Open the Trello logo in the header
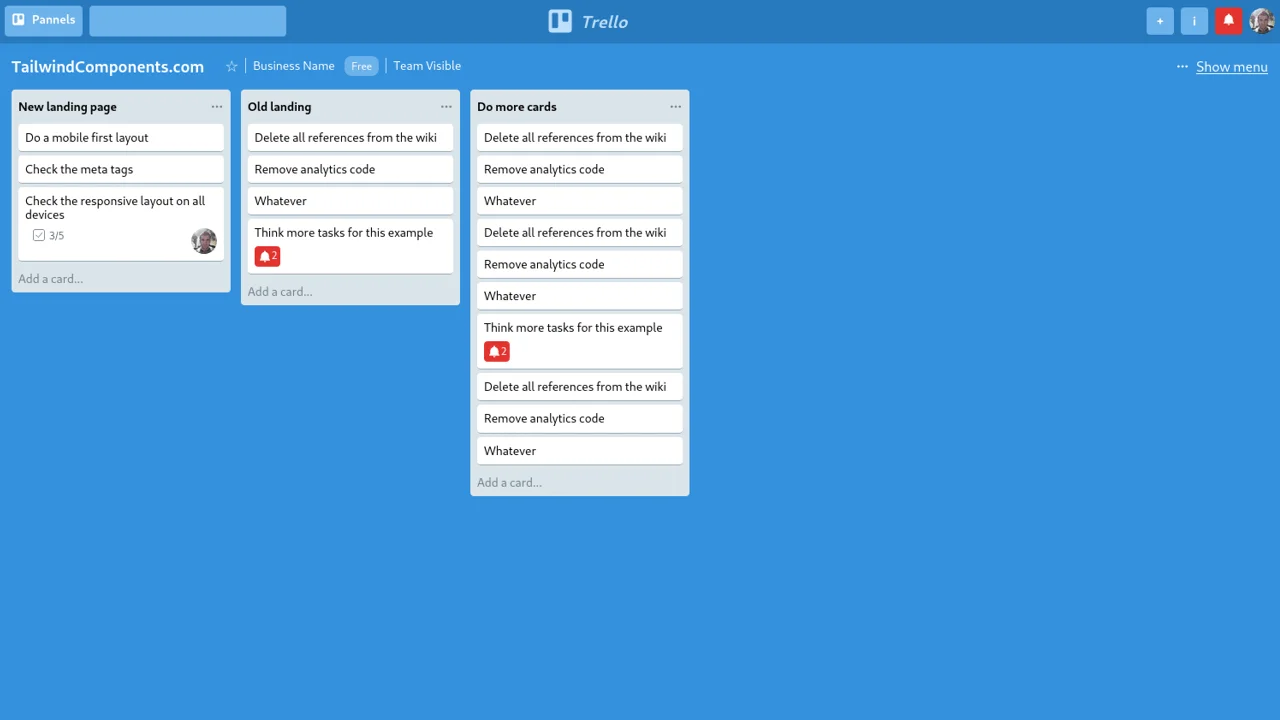The image size is (1280, 720). point(587,21)
